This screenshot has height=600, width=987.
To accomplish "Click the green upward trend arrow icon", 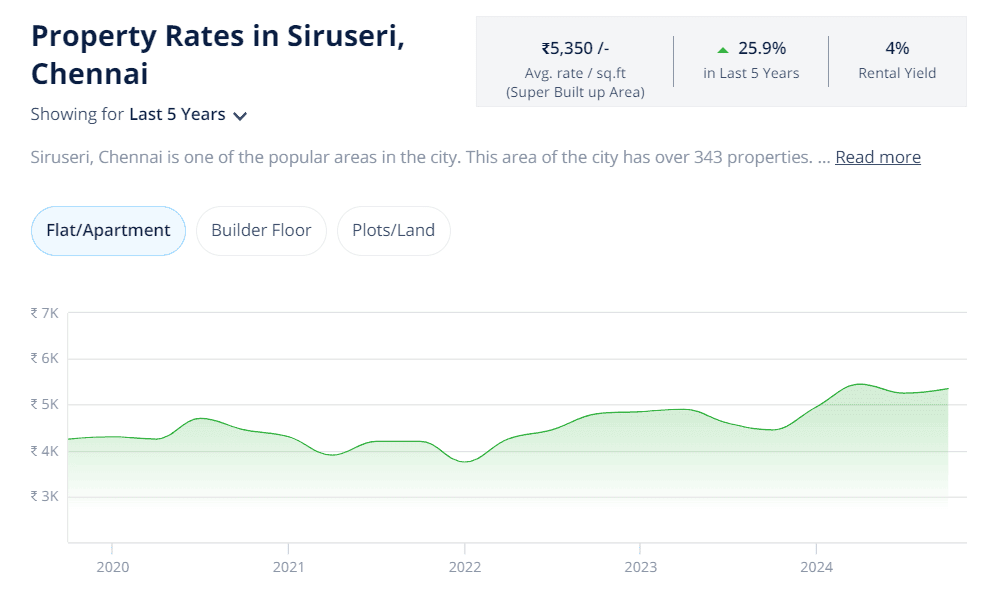I will pos(723,50).
